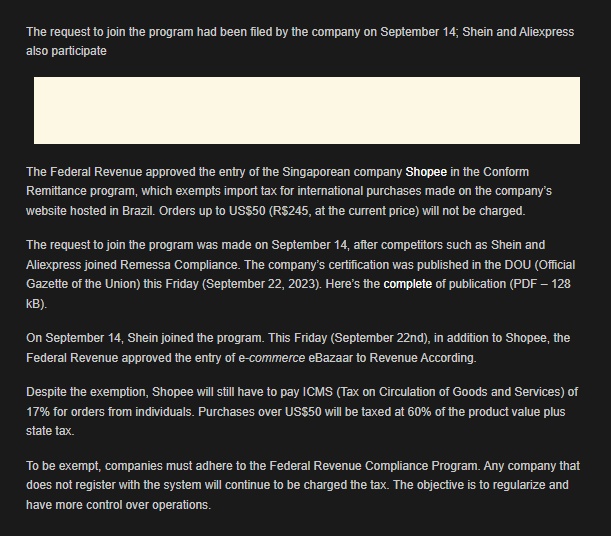Screen dimensions: 611x536
Task: Click the paragraph about Remessa Compliance certification
Action: (300, 274)
